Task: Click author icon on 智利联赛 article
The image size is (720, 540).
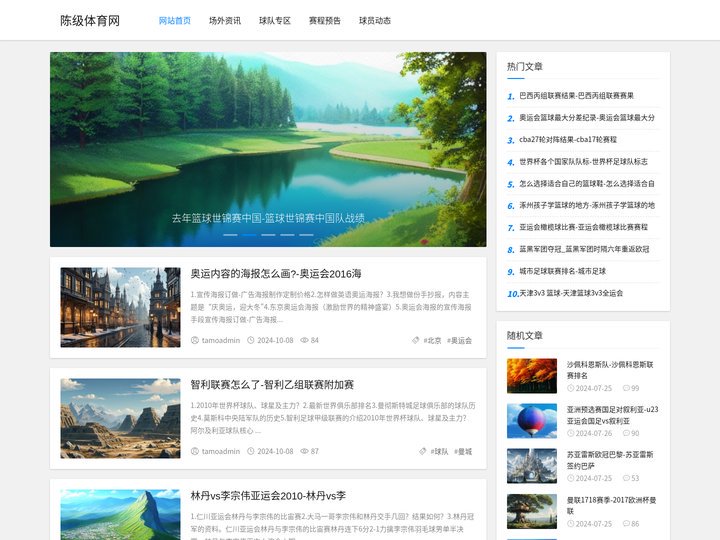Action: [195, 451]
